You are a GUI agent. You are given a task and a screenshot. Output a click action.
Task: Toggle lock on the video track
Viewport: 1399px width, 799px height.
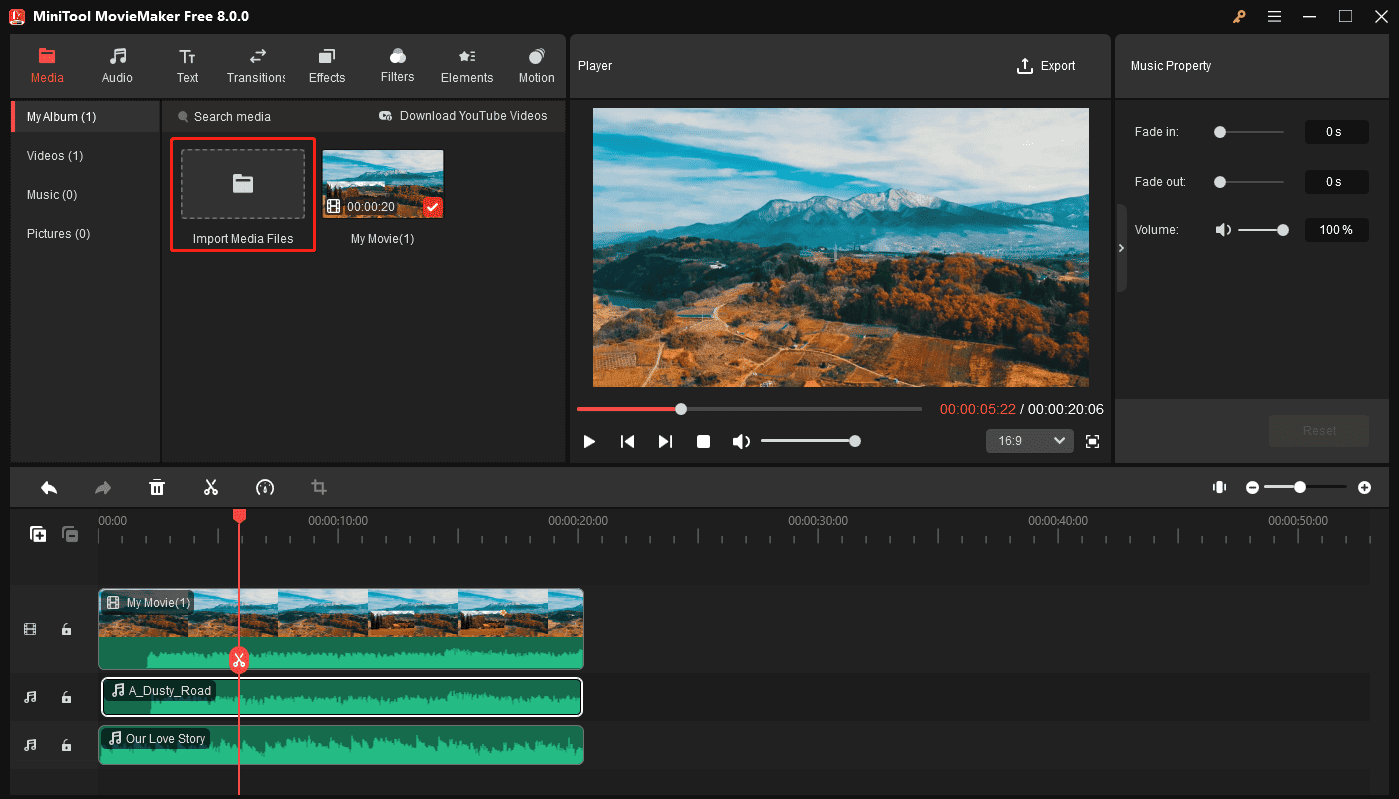[x=66, y=630]
